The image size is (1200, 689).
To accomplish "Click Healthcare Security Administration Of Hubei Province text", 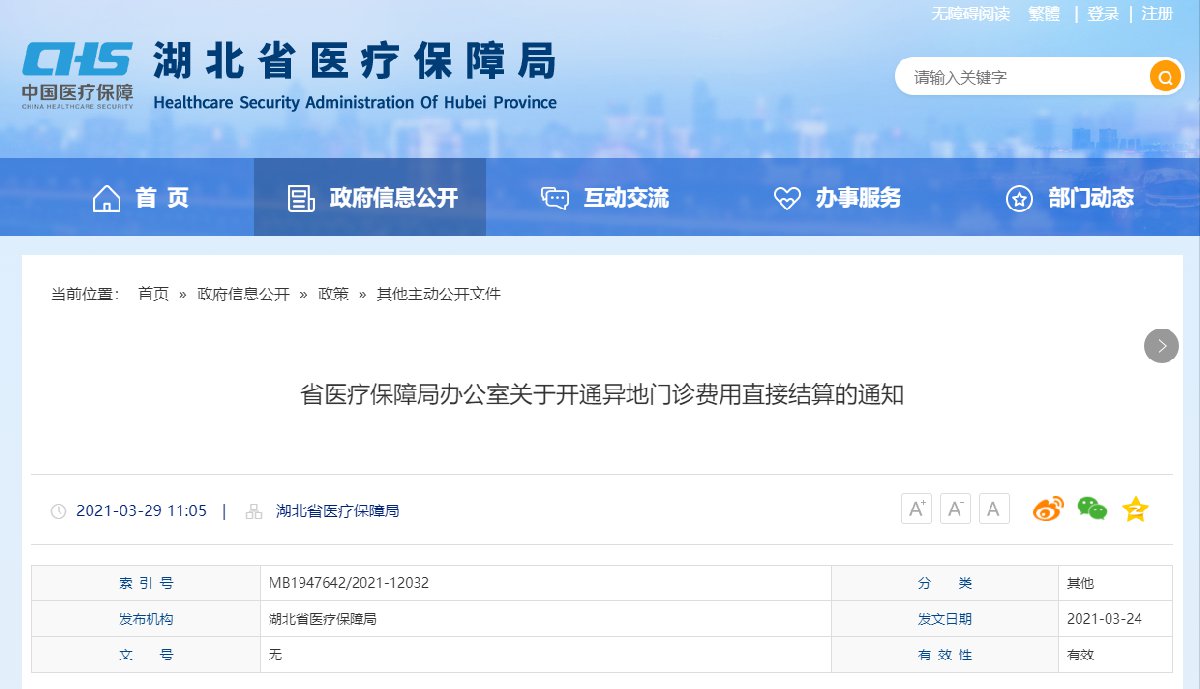I will (355, 102).
